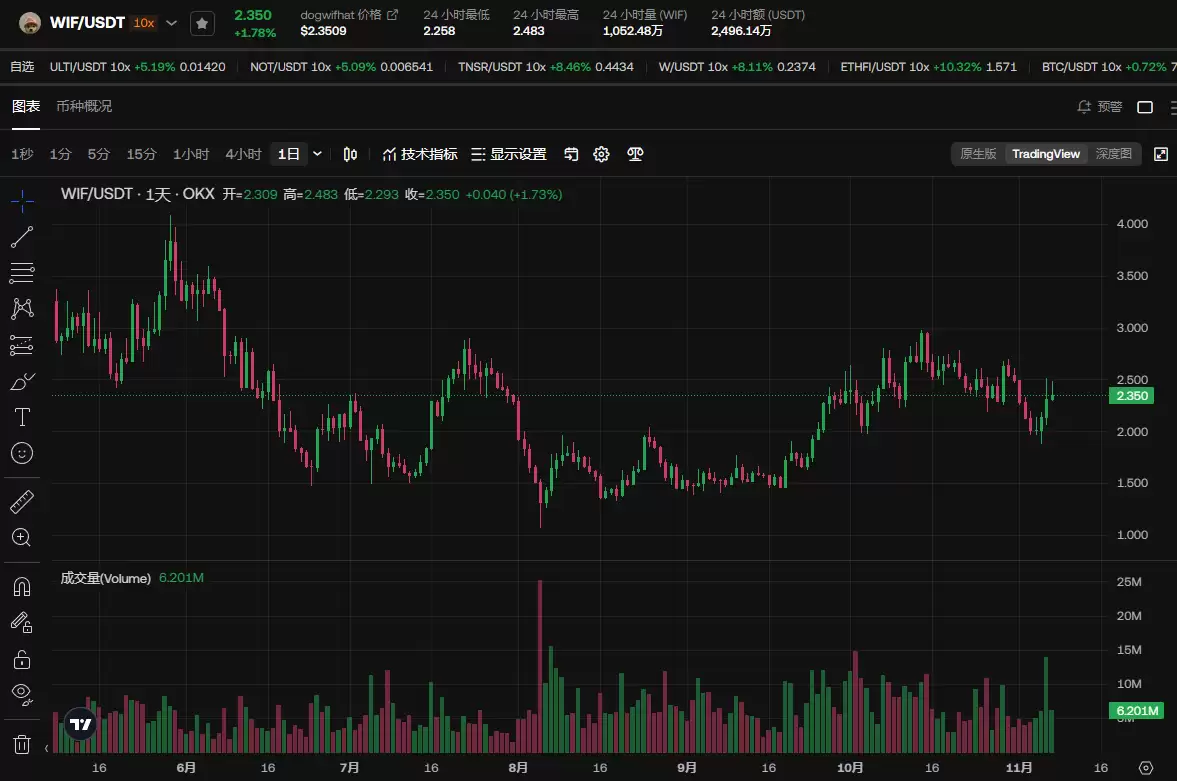Click the ETHFI/USDT ticker in watchlist bar
Image resolution: width=1177 pixels, height=781 pixels.
click(x=929, y=67)
